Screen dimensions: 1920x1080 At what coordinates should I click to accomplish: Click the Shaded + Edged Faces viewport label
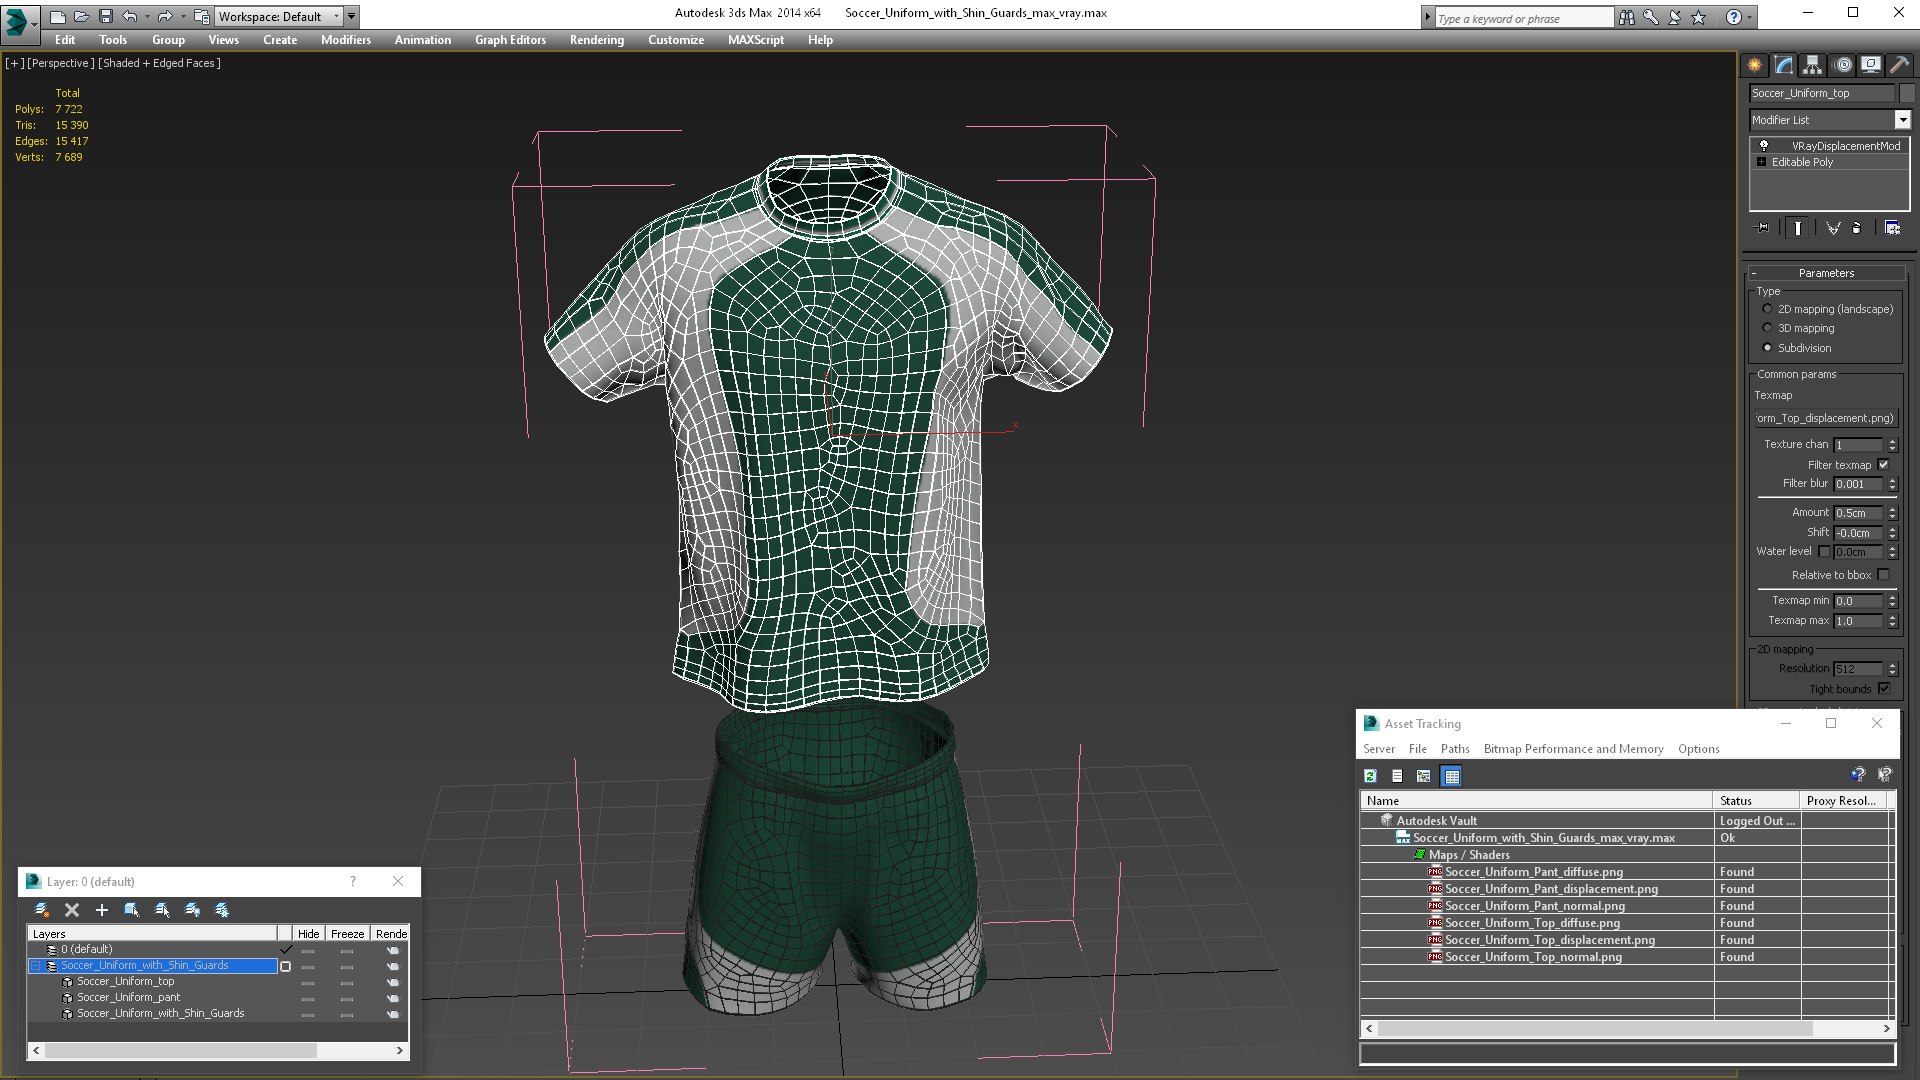pyautogui.click(x=160, y=63)
